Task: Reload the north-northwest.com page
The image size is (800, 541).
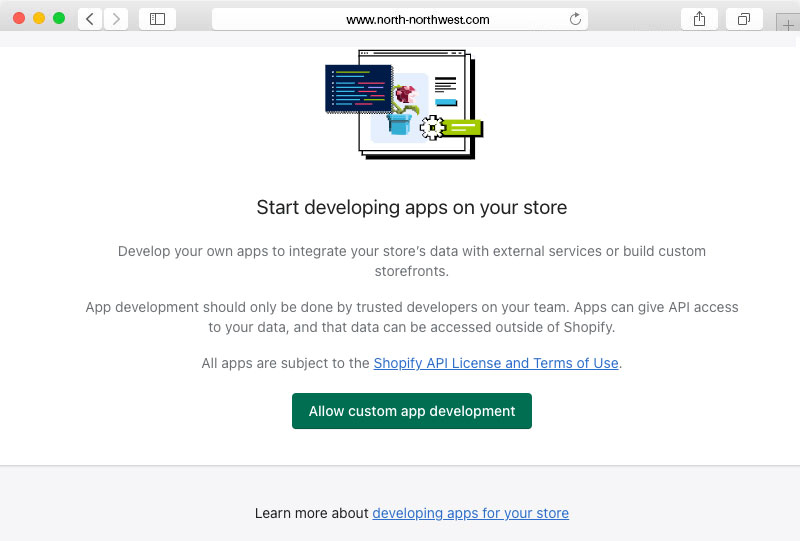Action: pyautogui.click(x=575, y=19)
